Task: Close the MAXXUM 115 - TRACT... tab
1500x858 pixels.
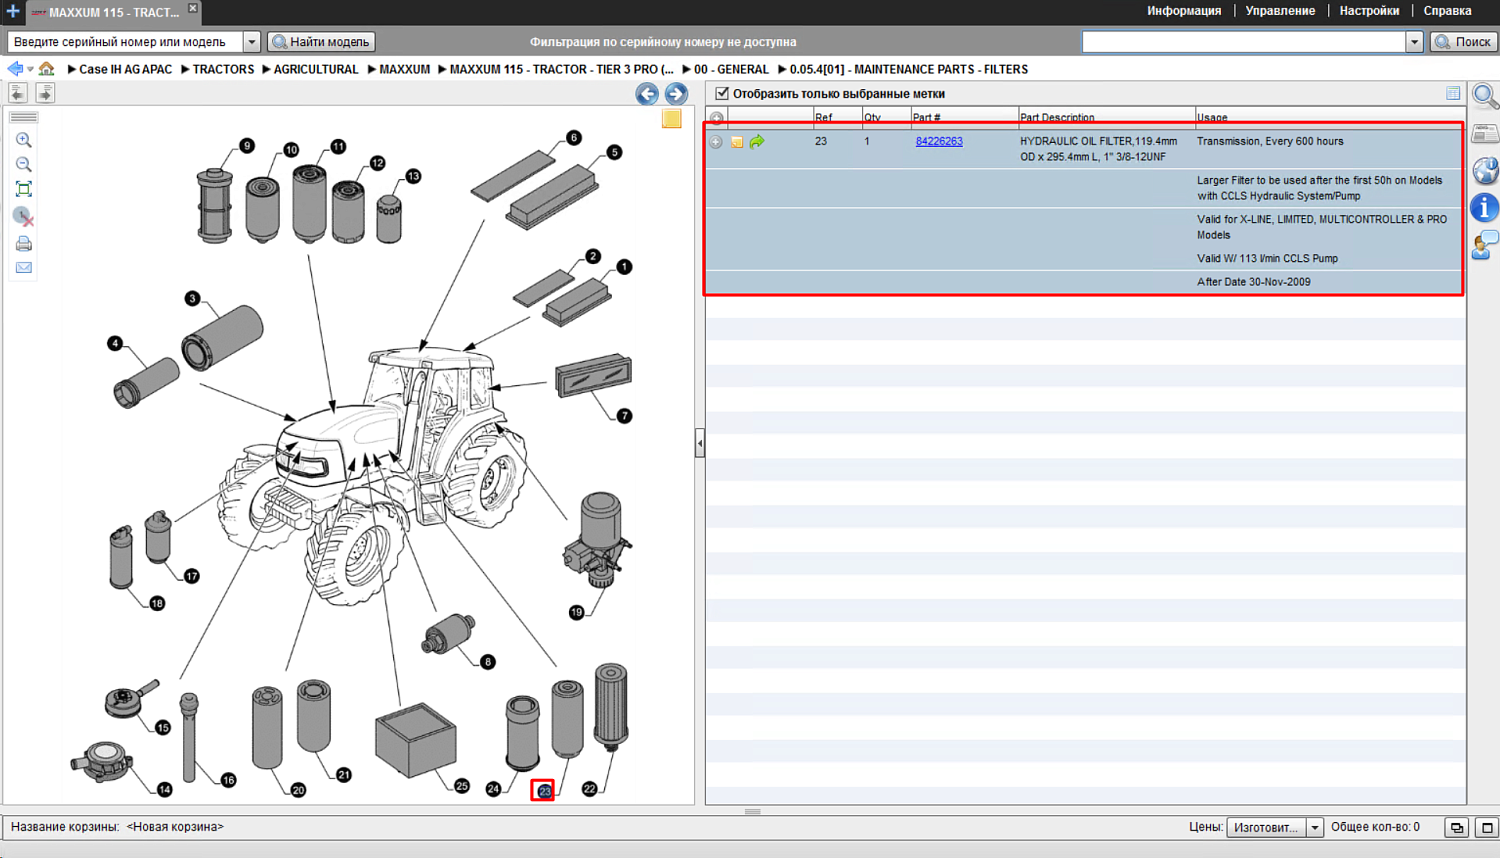Action: click(193, 8)
